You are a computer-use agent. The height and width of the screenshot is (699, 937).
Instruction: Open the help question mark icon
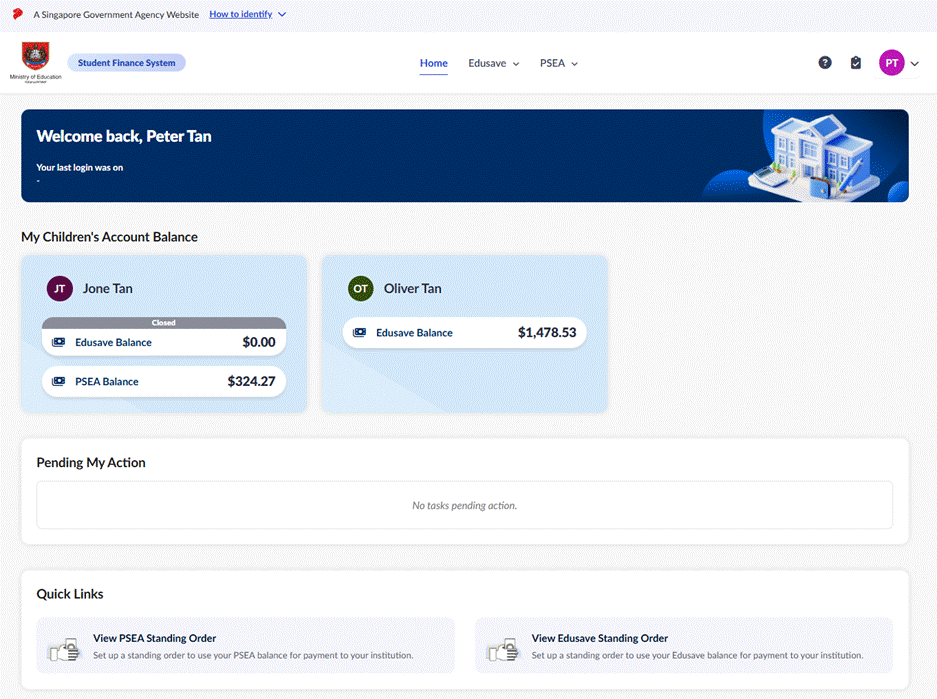(x=825, y=63)
